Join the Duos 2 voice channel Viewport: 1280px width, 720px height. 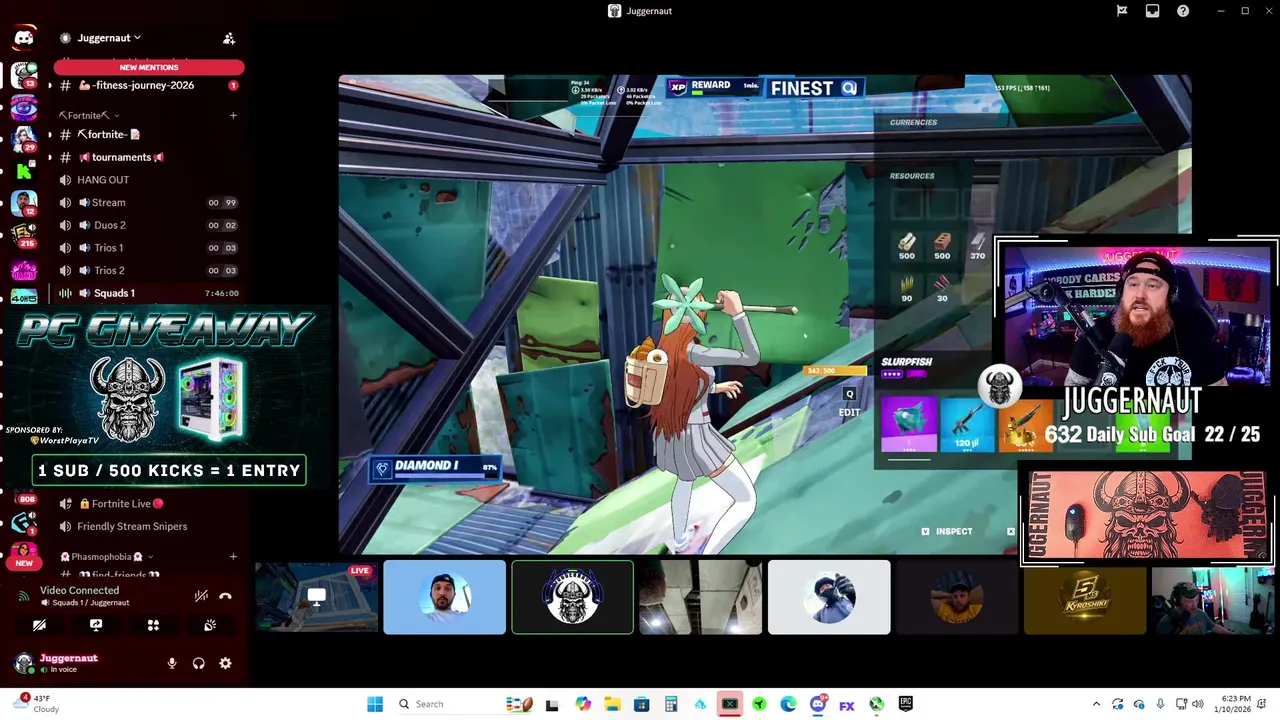[x=148, y=225]
